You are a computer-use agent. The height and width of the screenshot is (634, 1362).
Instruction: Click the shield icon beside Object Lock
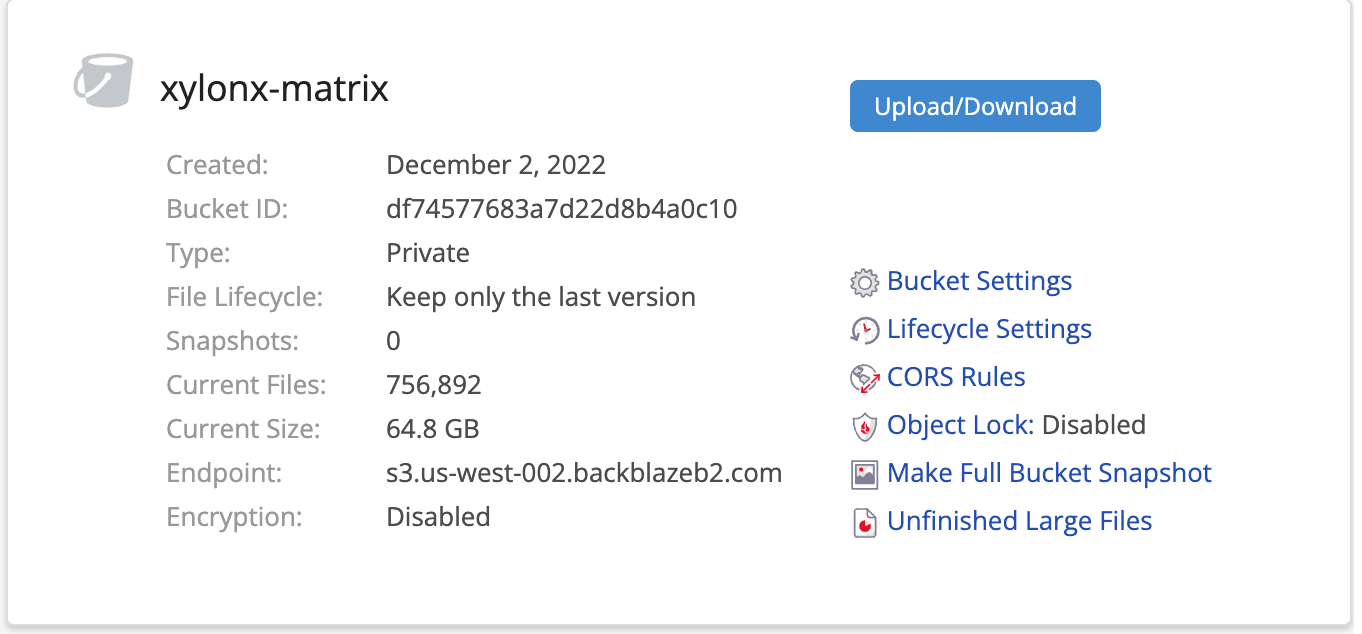[x=864, y=426]
